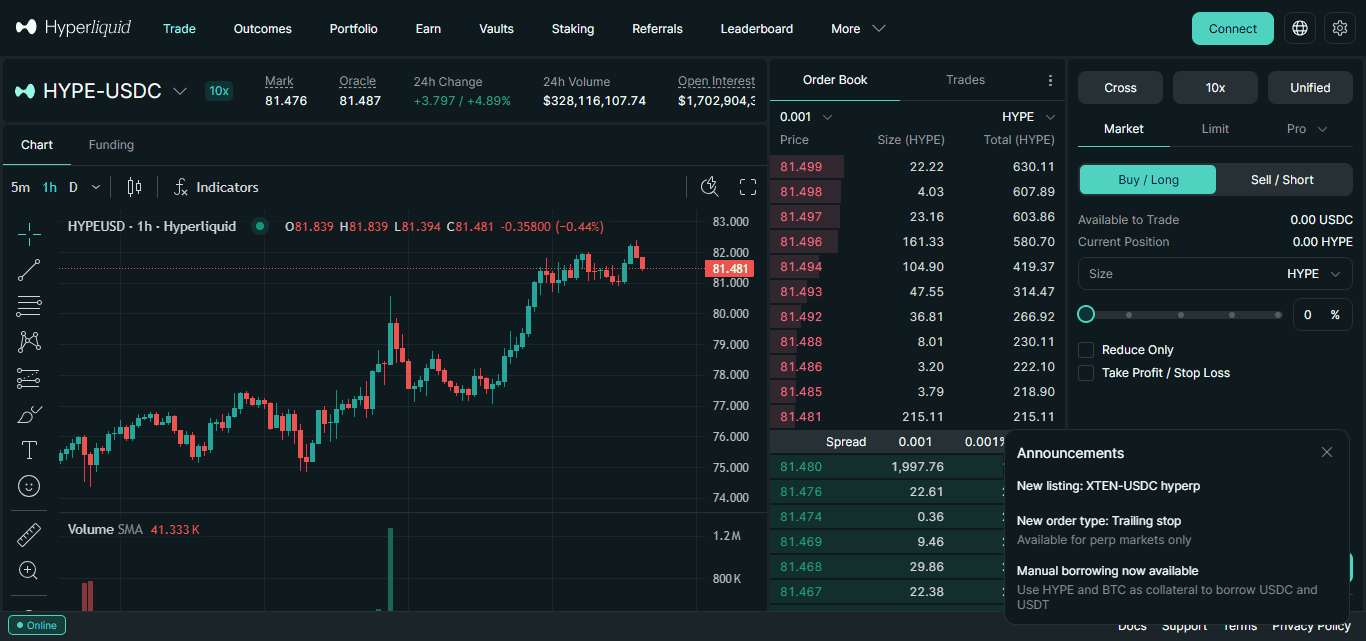The height and width of the screenshot is (641, 1366).
Task: Activate the chart zoom-in tool
Action: coord(29,571)
